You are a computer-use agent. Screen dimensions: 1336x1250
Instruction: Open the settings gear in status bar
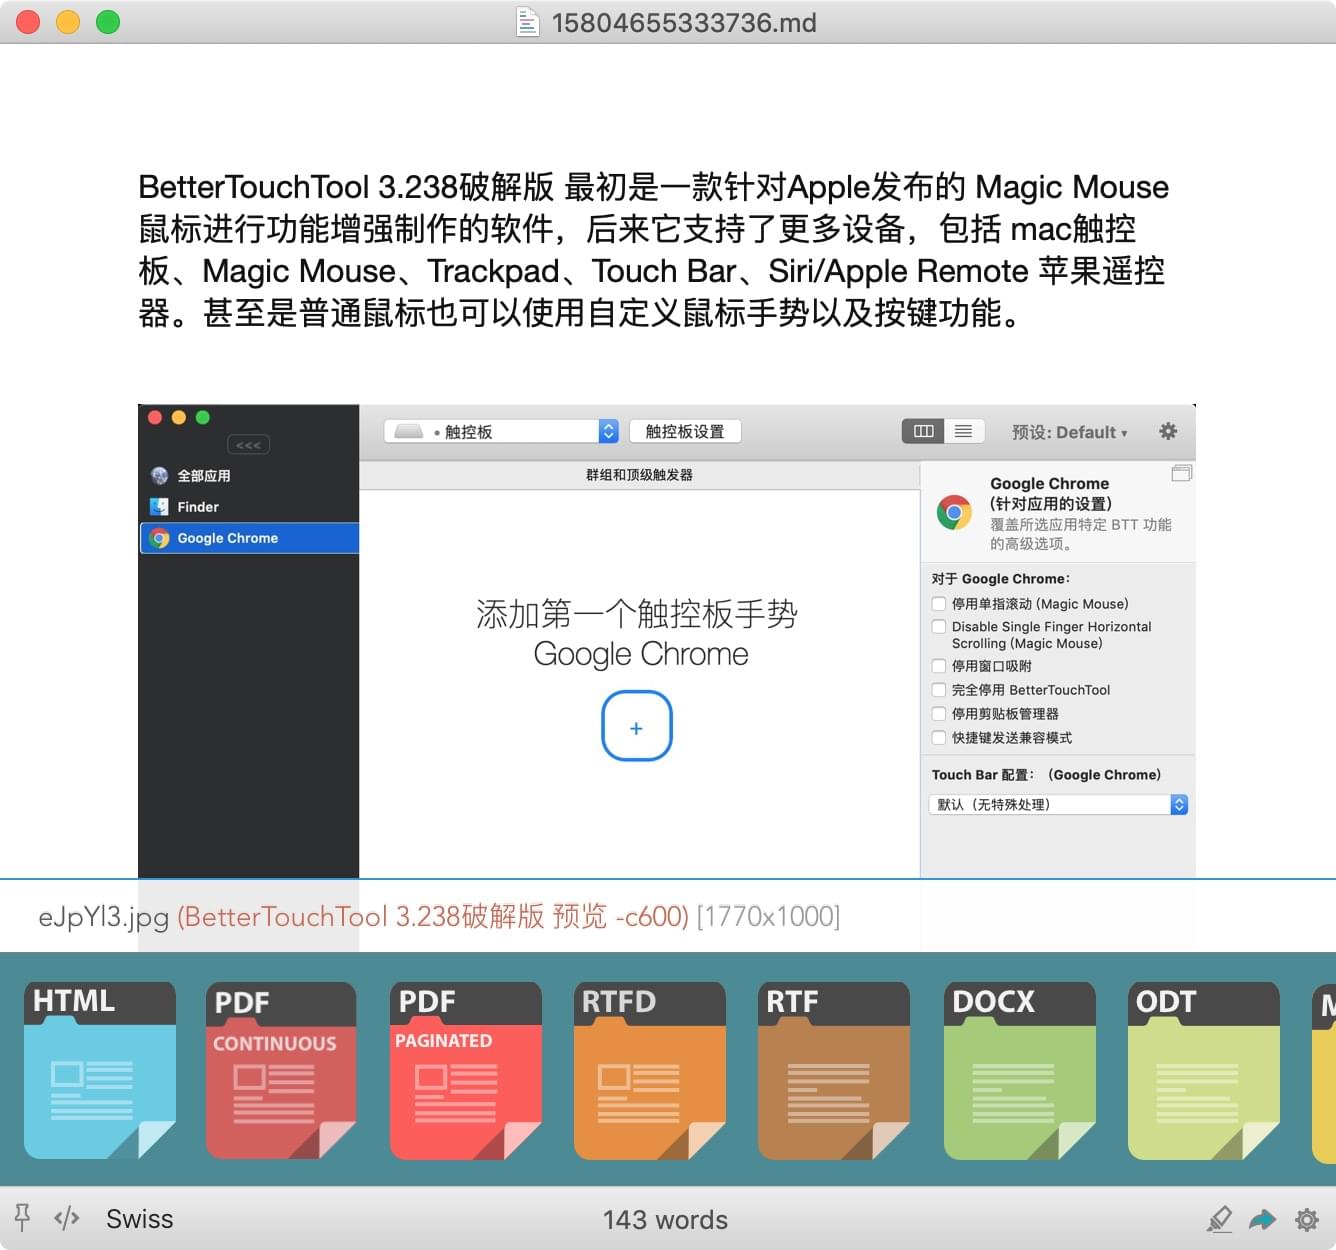pos(1306,1219)
